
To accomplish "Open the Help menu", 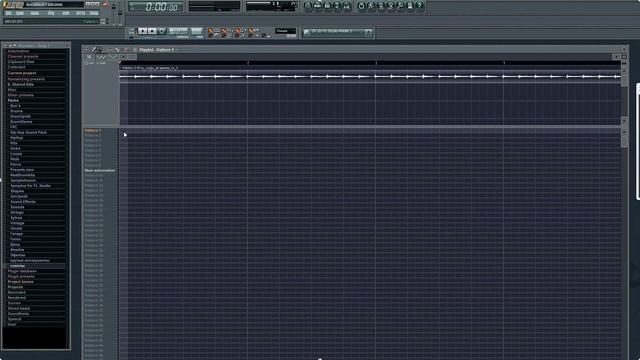I will tap(94, 13).
